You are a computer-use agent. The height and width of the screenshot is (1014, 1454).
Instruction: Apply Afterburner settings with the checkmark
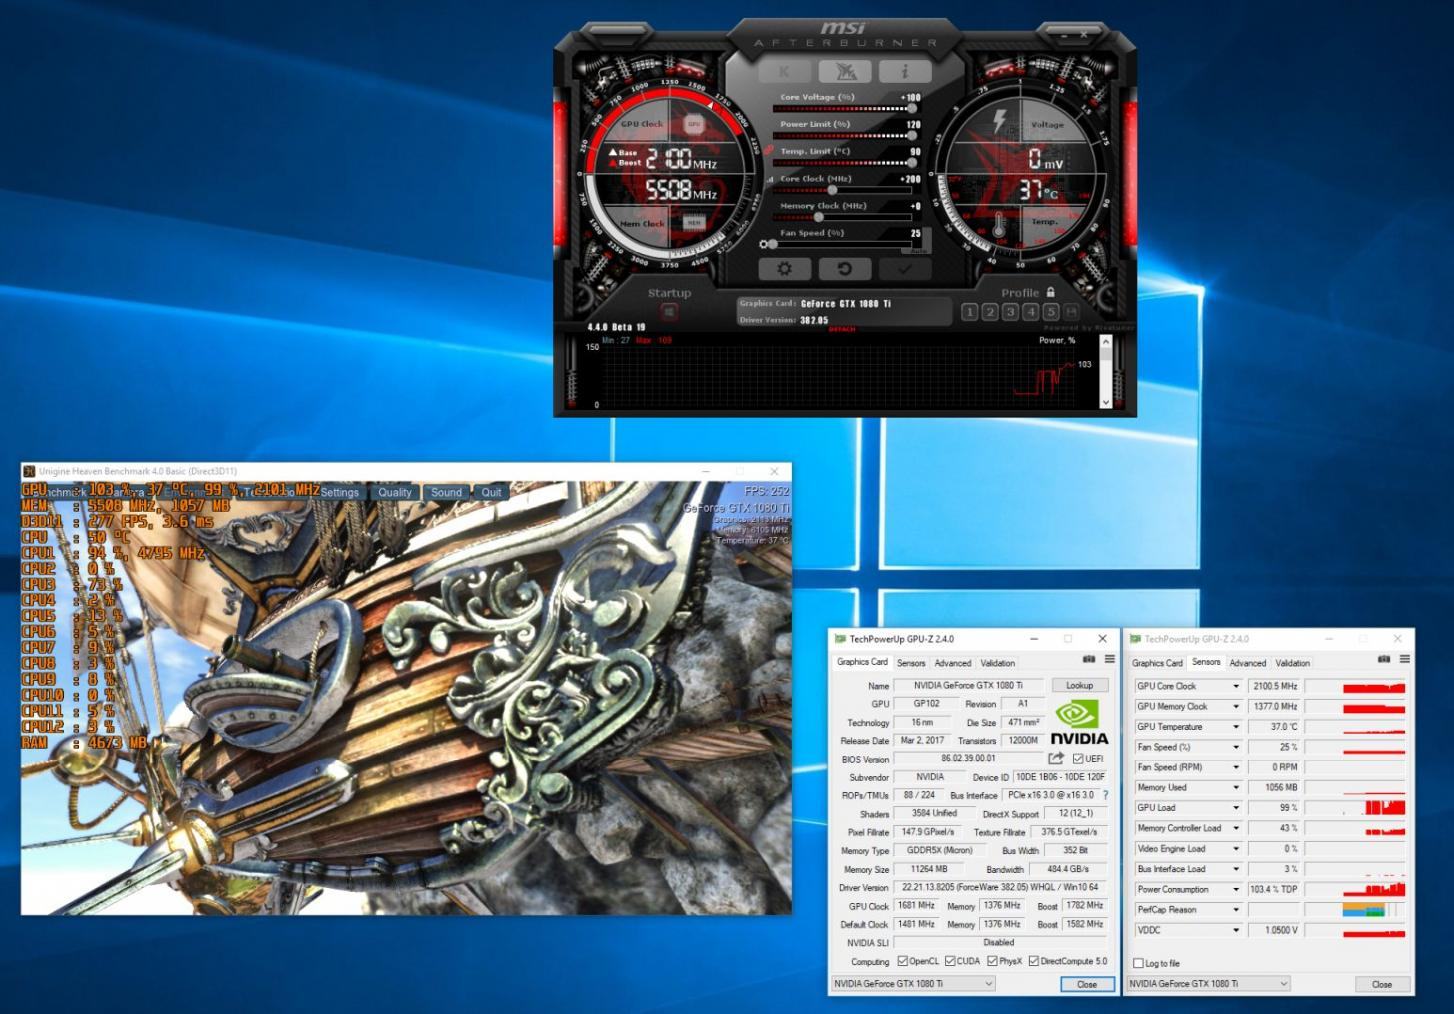click(905, 269)
